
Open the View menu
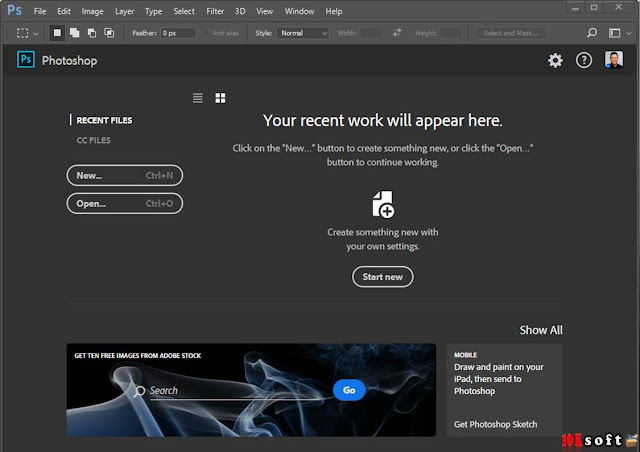tap(264, 11)
